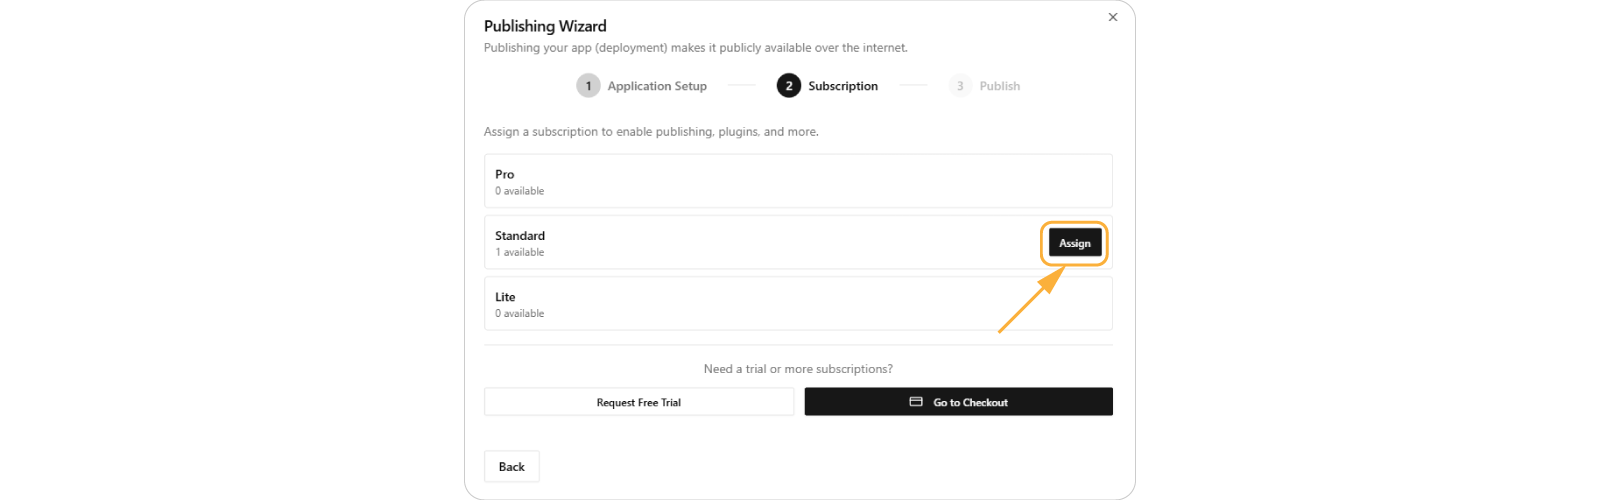Assign the Standard subscription
The image size is (1600, 500).
point(1075,243)
